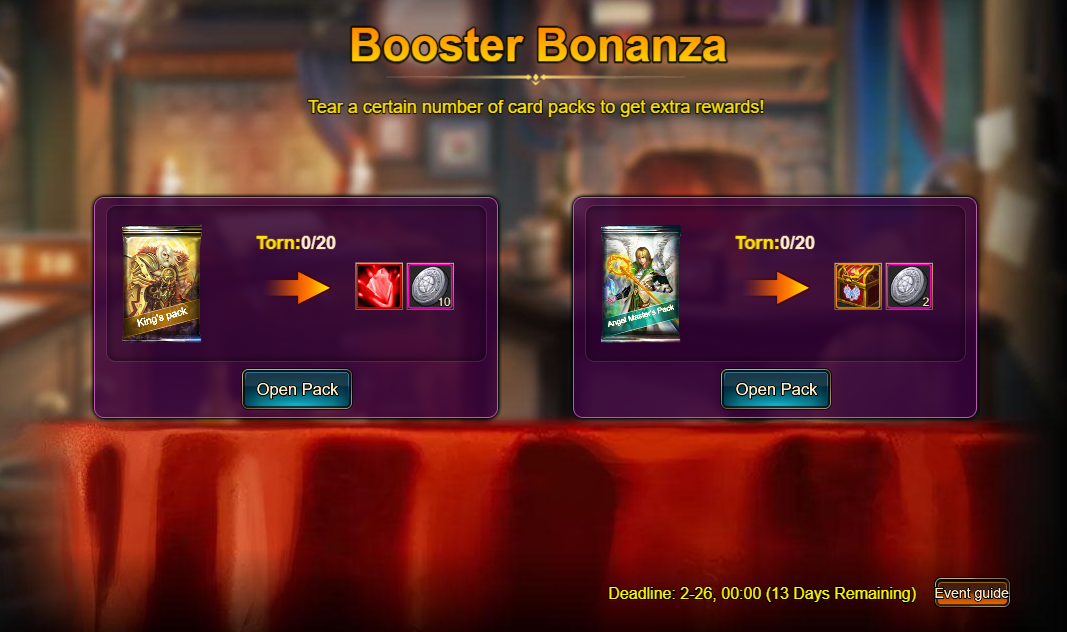The width and height of the screenshot is (1067, 632).
Task: Click the King's pack card thumbnail
Action: point(162,284)
